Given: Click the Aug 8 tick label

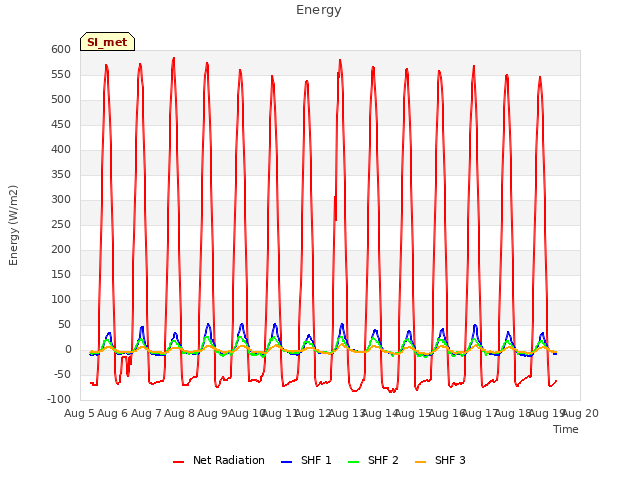Looking at the screenshot, I should (x=180, y=413).
